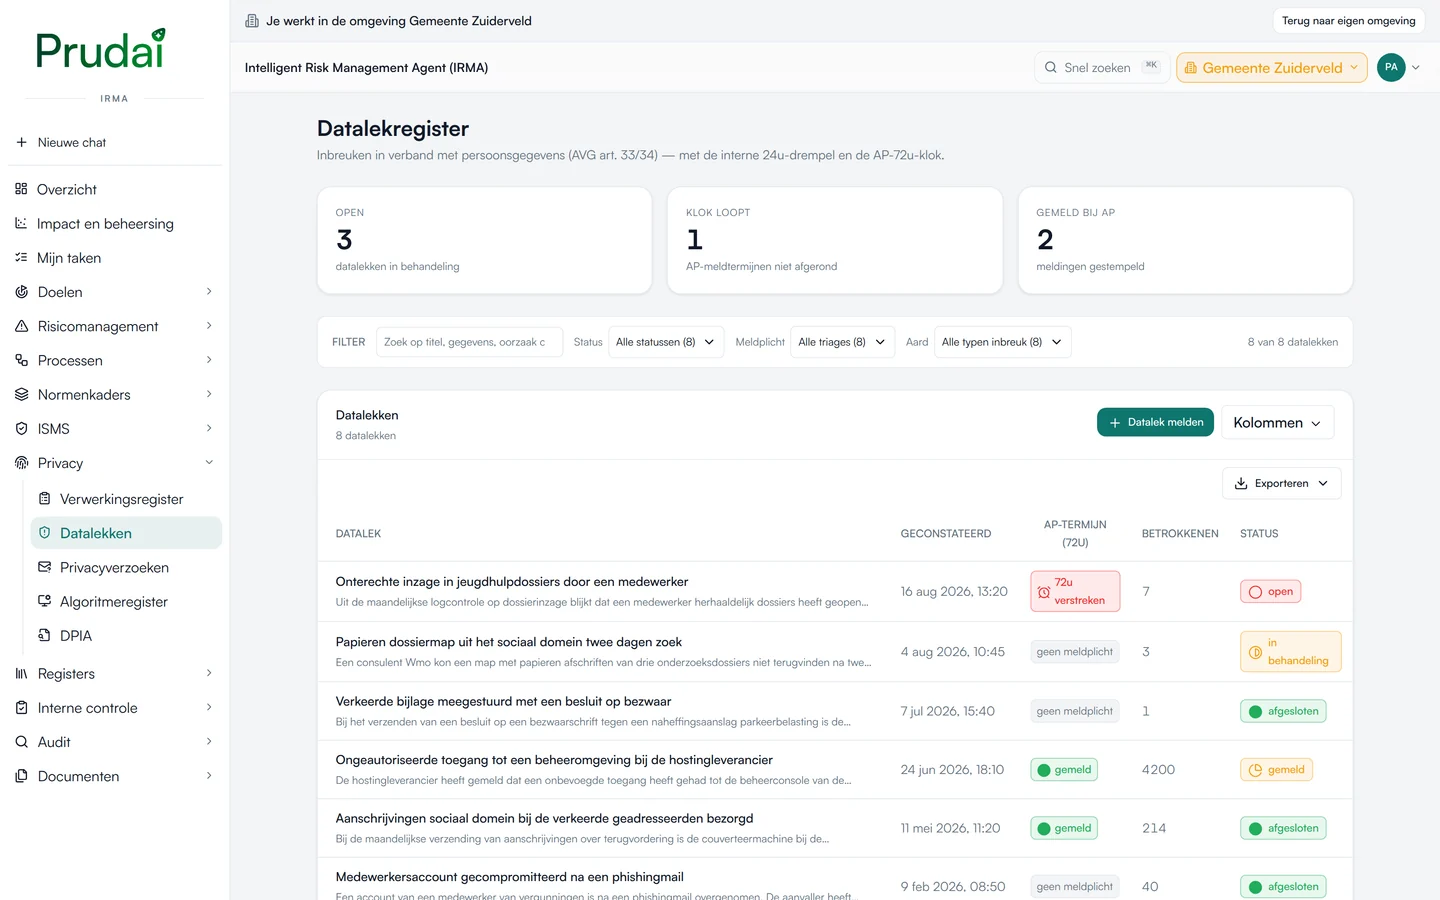Collapse the Privacy sidebar section

(x=209, y=463)
